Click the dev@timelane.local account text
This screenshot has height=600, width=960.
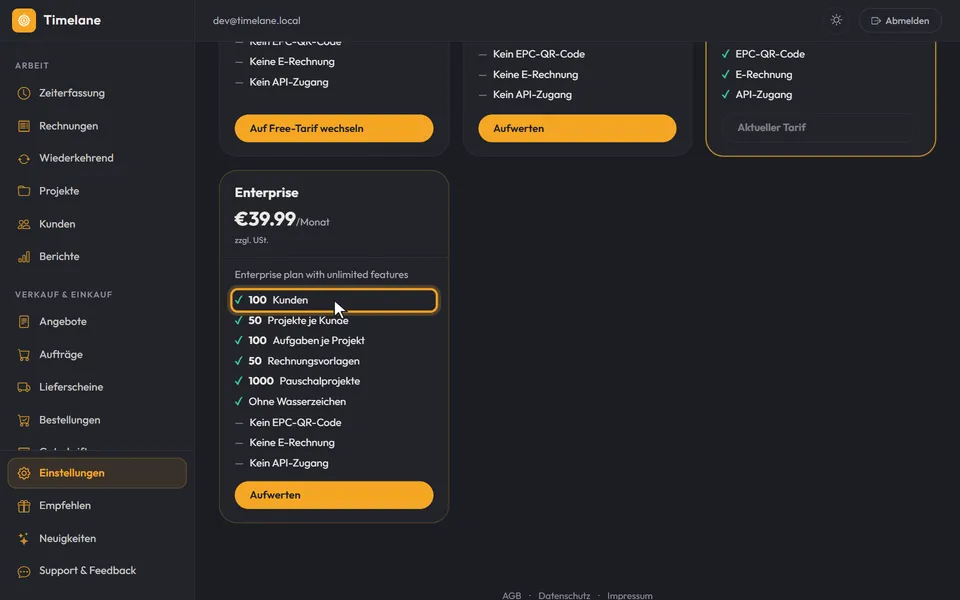point(257,20)
